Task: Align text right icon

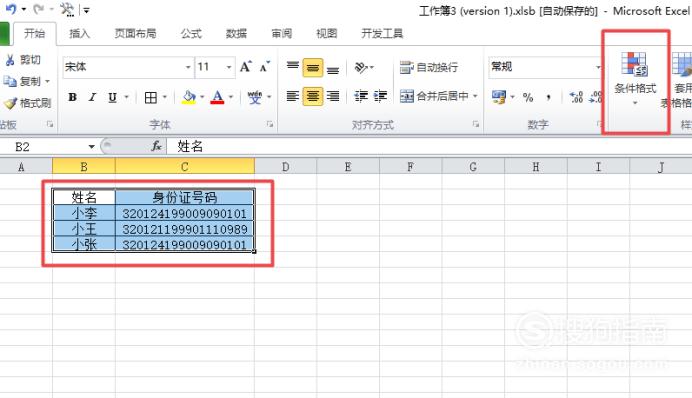Action: 333,96
